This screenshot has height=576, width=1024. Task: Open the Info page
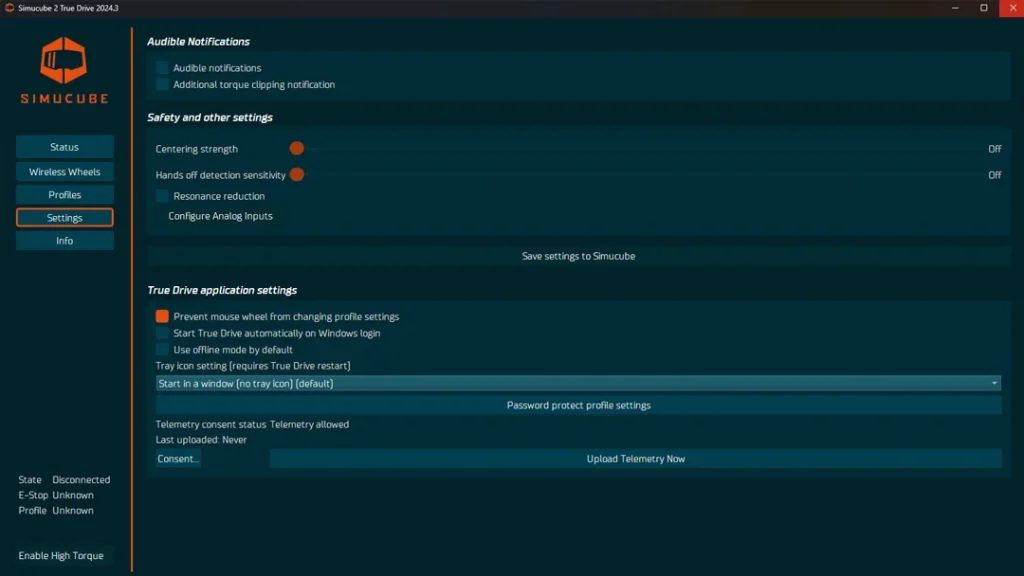click(x=63, y=240)
